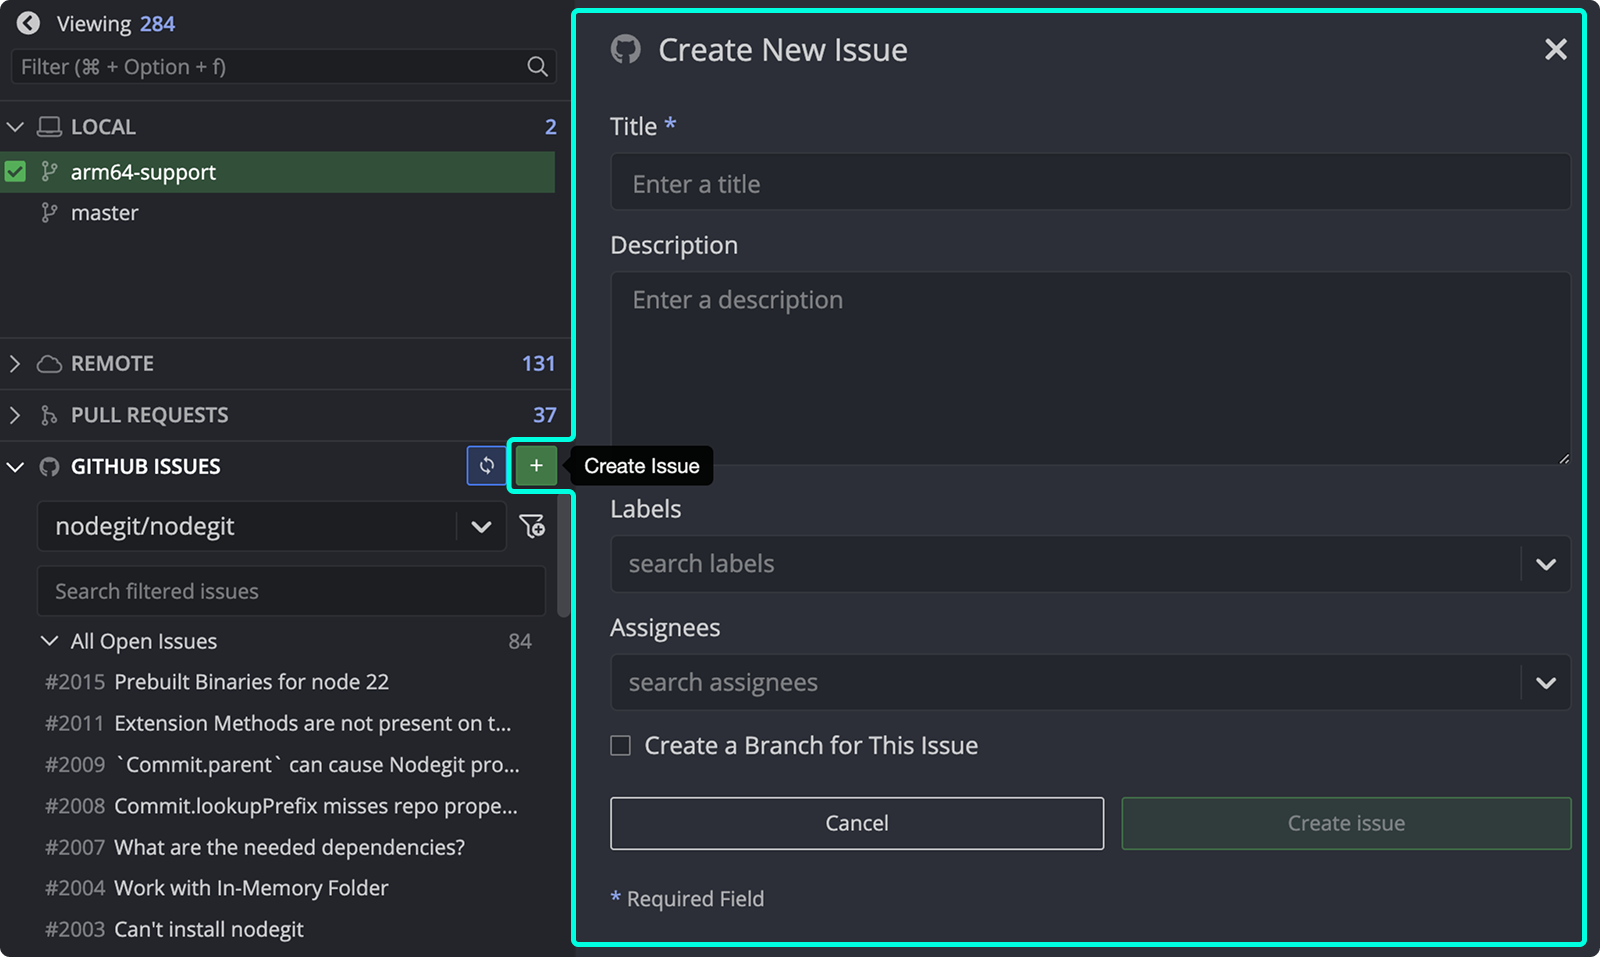Viewport: 1600px width, 957px height.
Task: Click the laptop icon beside LOCAL
Action: point(48,126)
